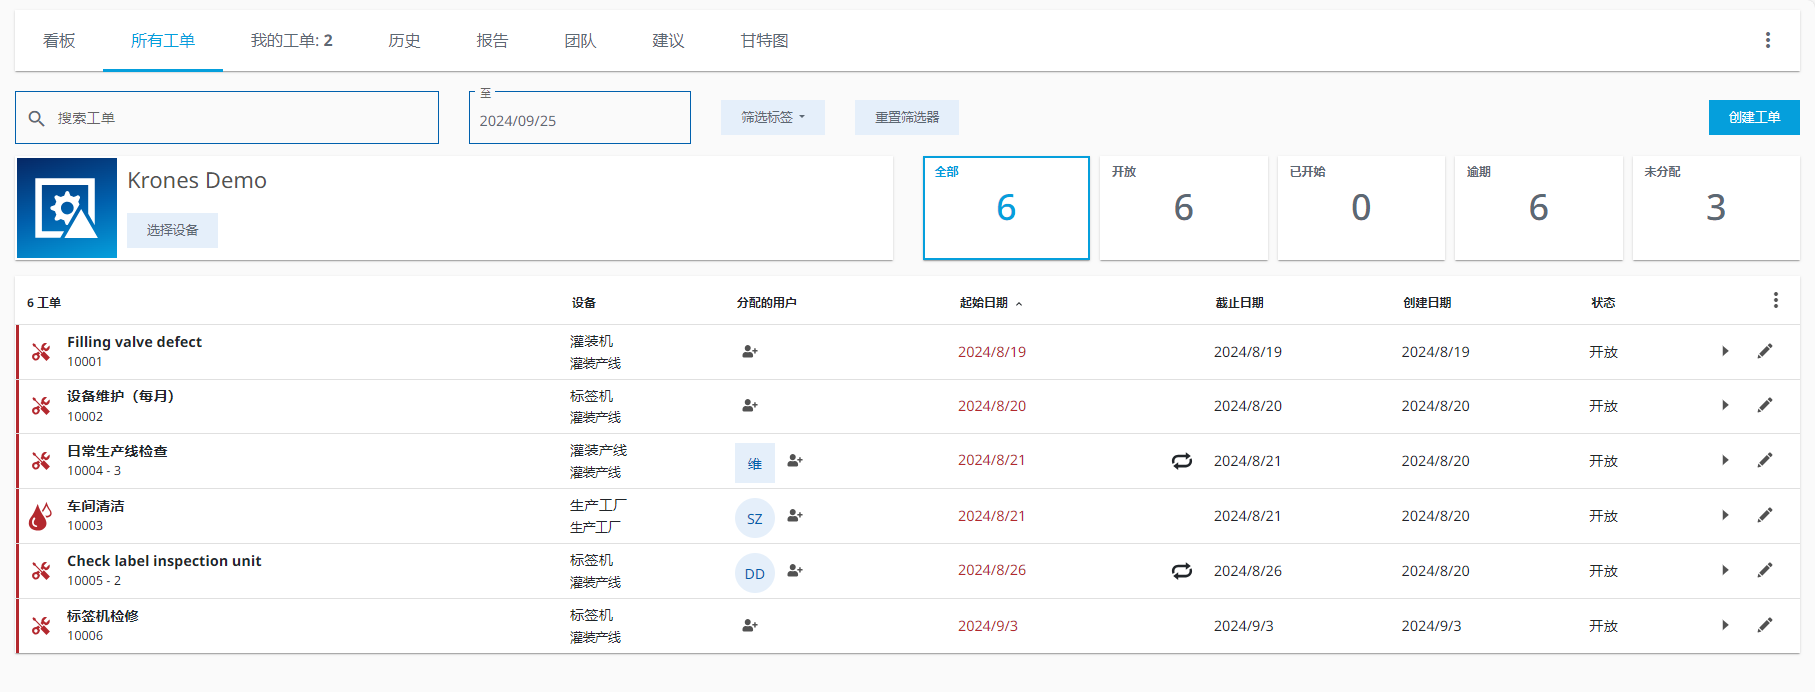The height and width of the screenshot is (692, 1815).
Task: Click the DD user avatar badge
Action: click(x=754, y=573)
